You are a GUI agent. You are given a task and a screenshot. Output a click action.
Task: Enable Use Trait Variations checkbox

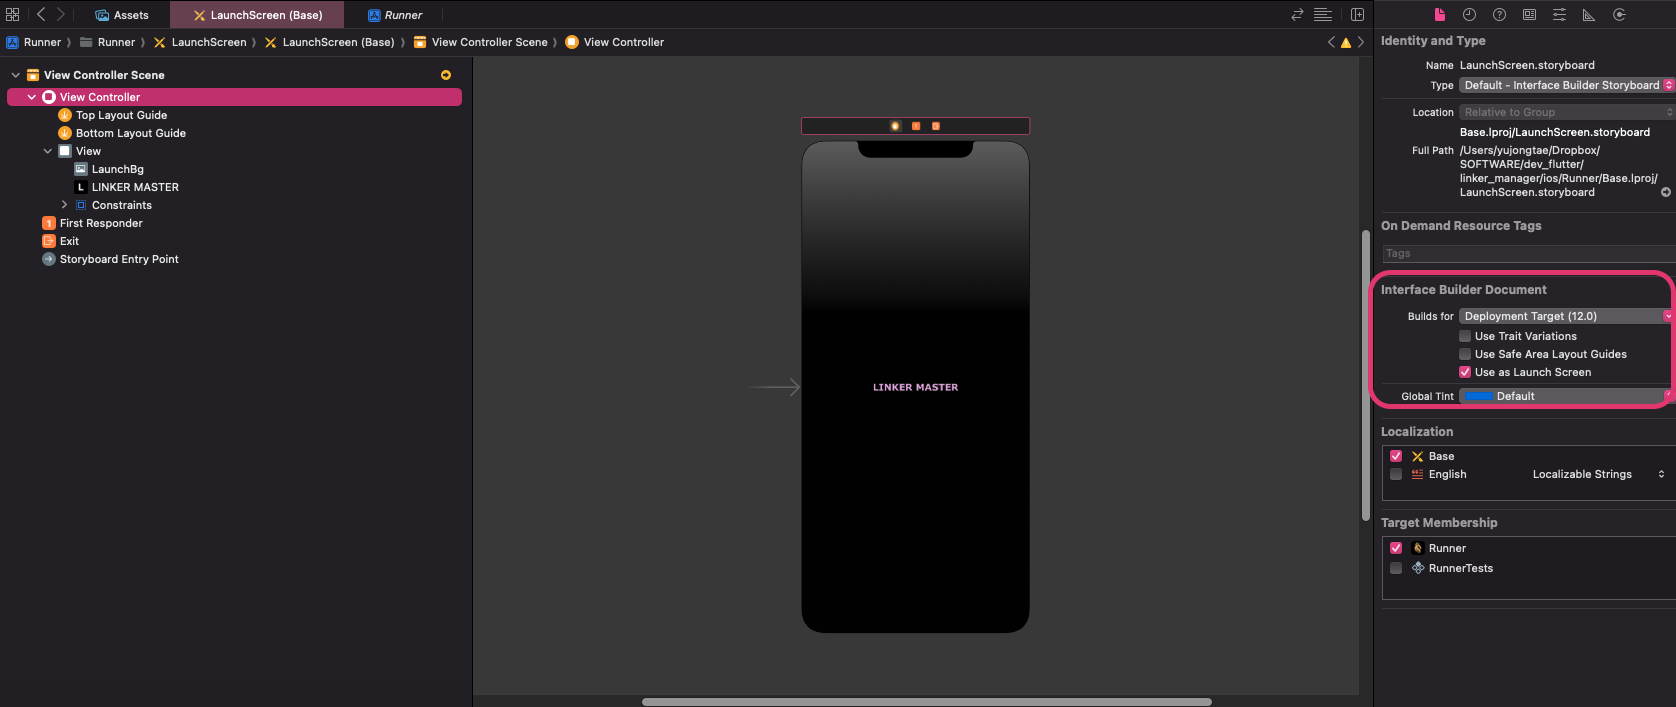click(x=1465, y=336)
